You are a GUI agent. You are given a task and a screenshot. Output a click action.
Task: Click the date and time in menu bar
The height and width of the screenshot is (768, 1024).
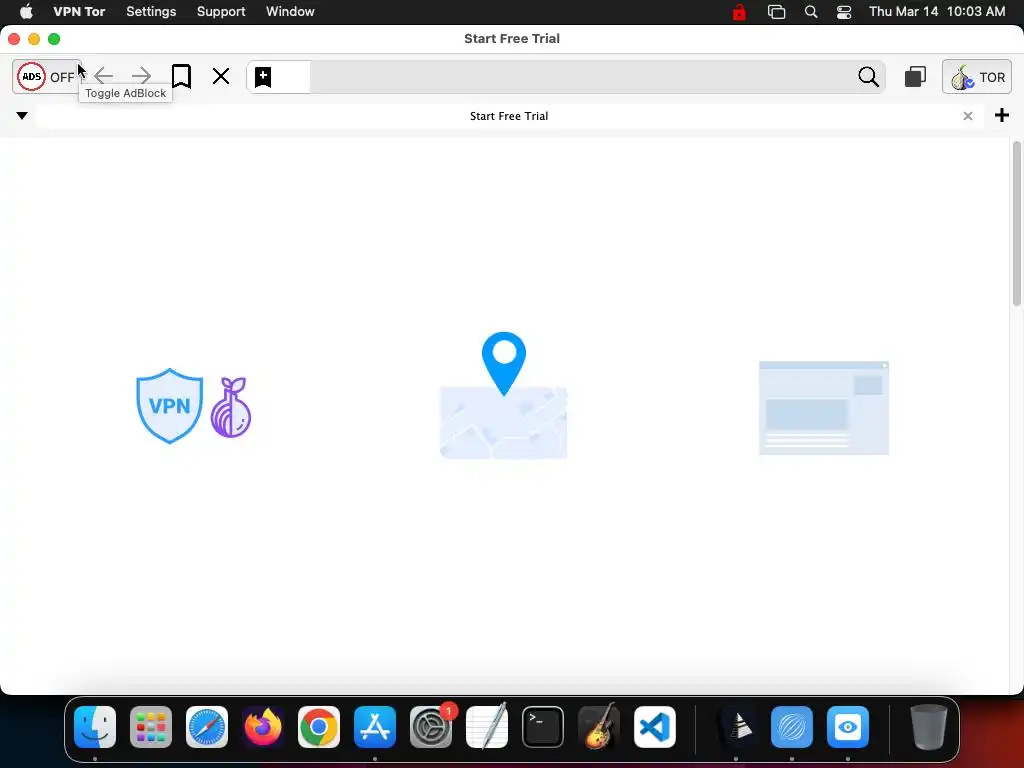coord(936,11)
